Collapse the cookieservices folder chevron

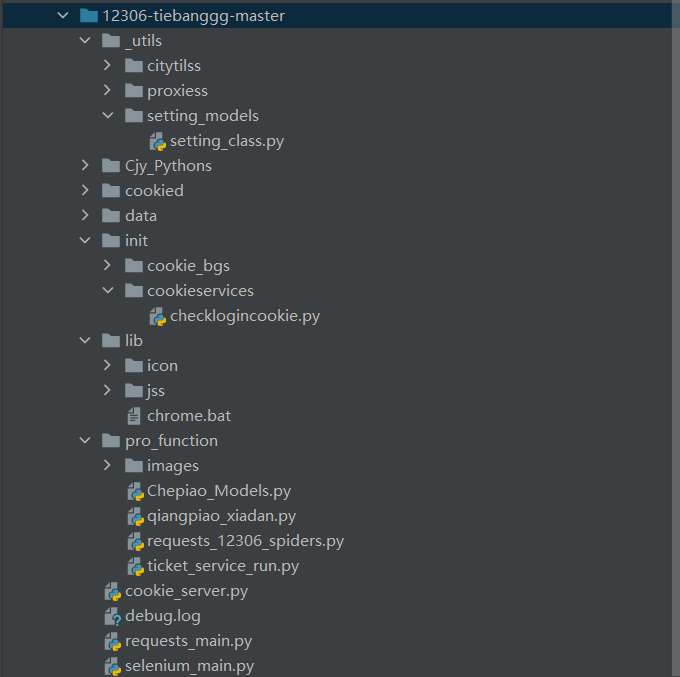point(108,291)
